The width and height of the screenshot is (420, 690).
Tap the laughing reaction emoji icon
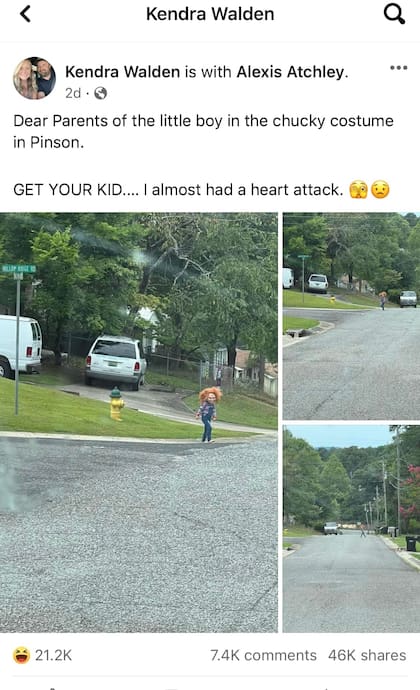point(21,655)
